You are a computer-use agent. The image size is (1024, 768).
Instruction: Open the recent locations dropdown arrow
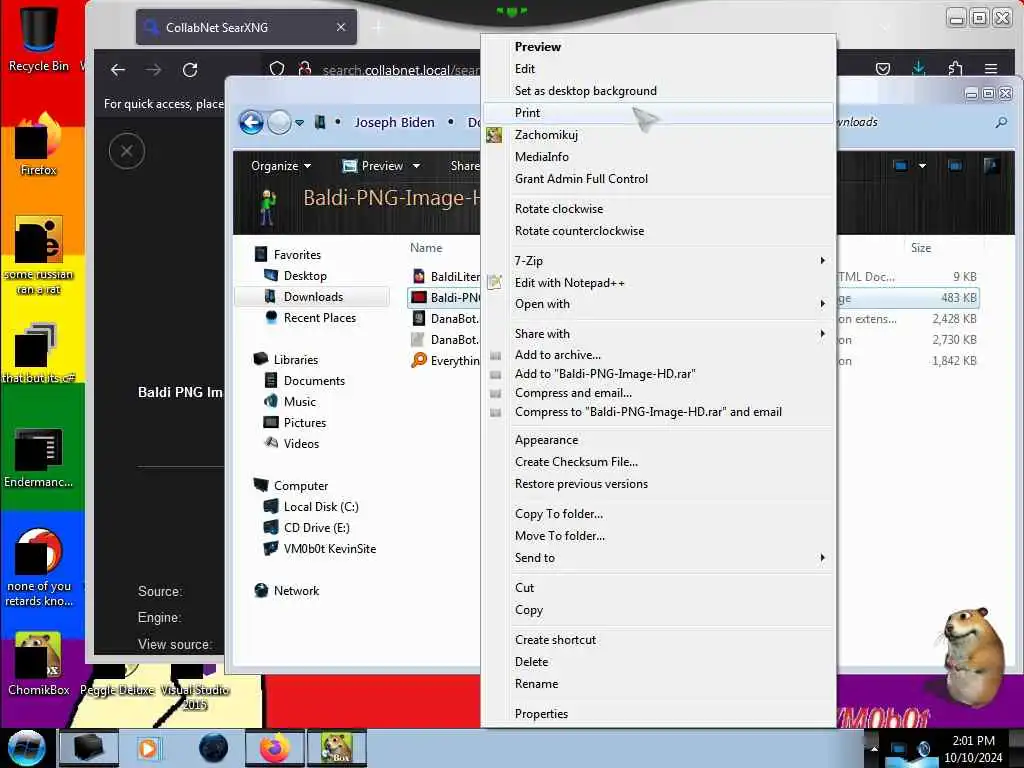(299, 122)
